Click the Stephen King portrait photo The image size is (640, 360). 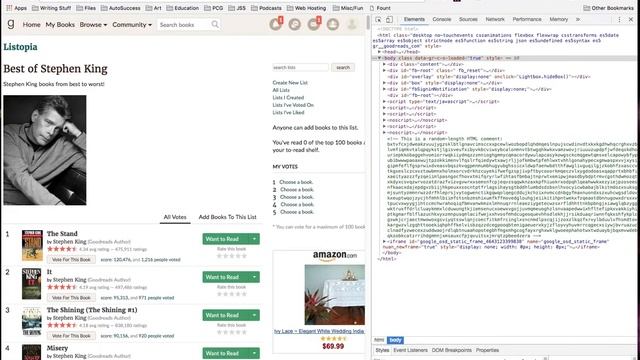click(x=45, y=150)
